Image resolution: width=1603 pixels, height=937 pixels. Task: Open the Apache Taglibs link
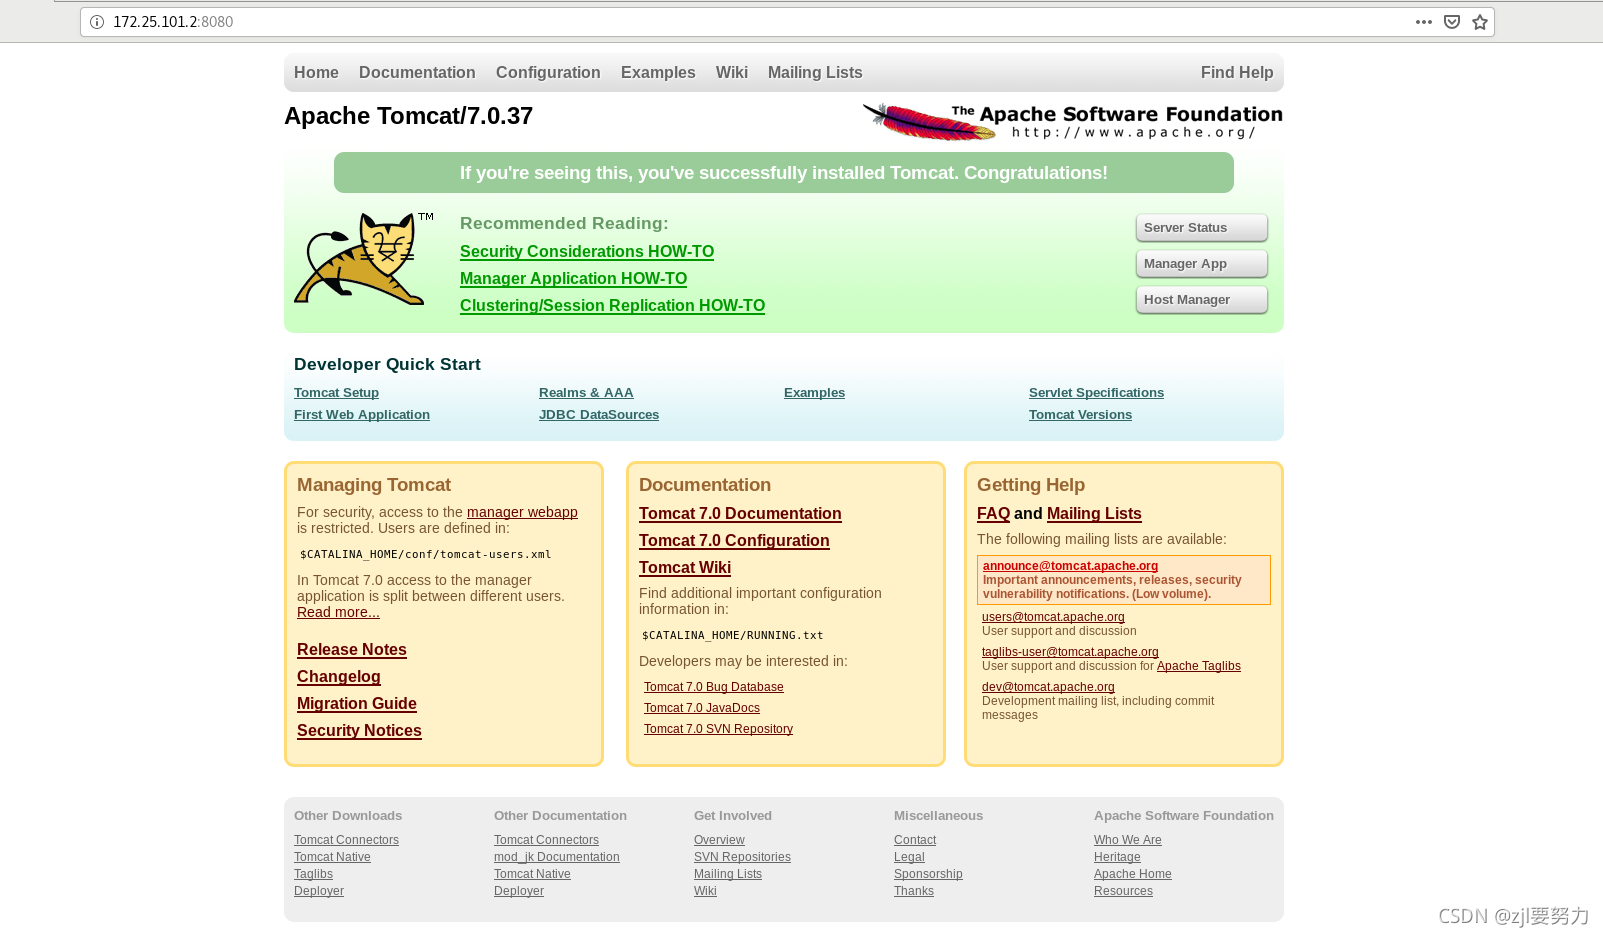pos(1199,666)
